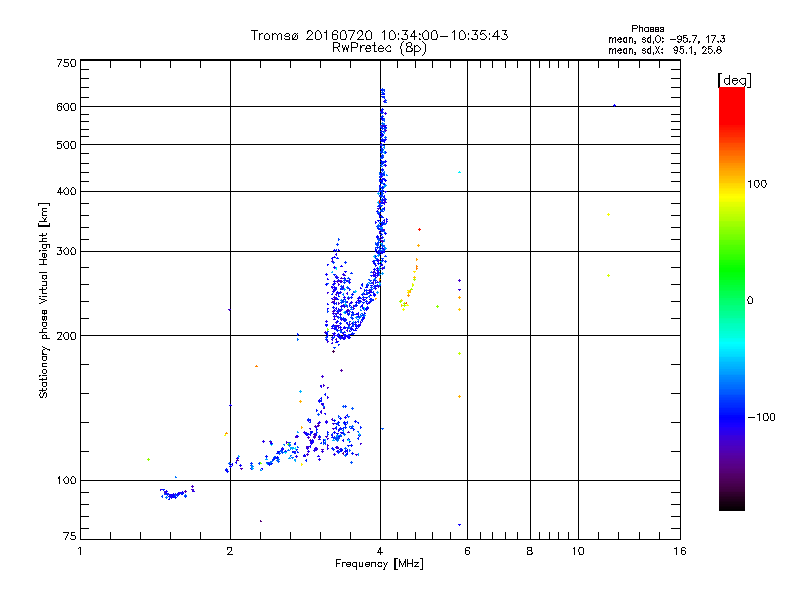This screenshot has height=600, width=800.
Task: Click the y-axis tick label '500'
Action: [66, 145]
